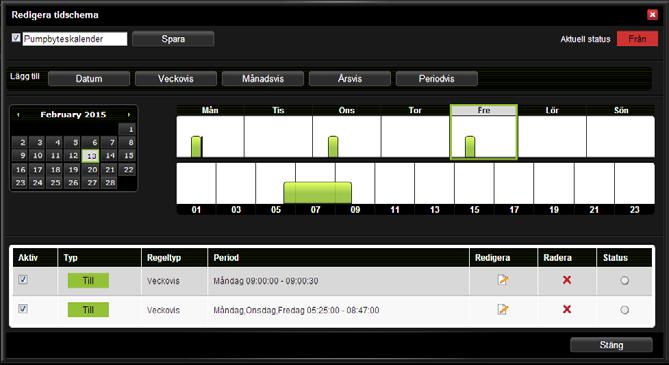Select the green bar under Ons

[x=333, y=146]
